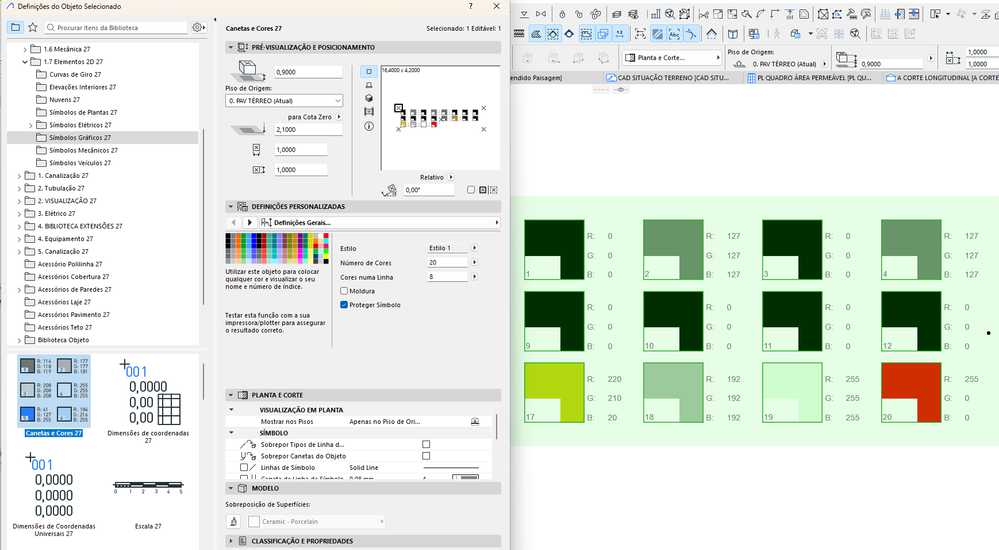Expand the CLASSIFICAÇÃO E PROPRIEDADES section
The image size is (999, 550).
pos(231,541)
